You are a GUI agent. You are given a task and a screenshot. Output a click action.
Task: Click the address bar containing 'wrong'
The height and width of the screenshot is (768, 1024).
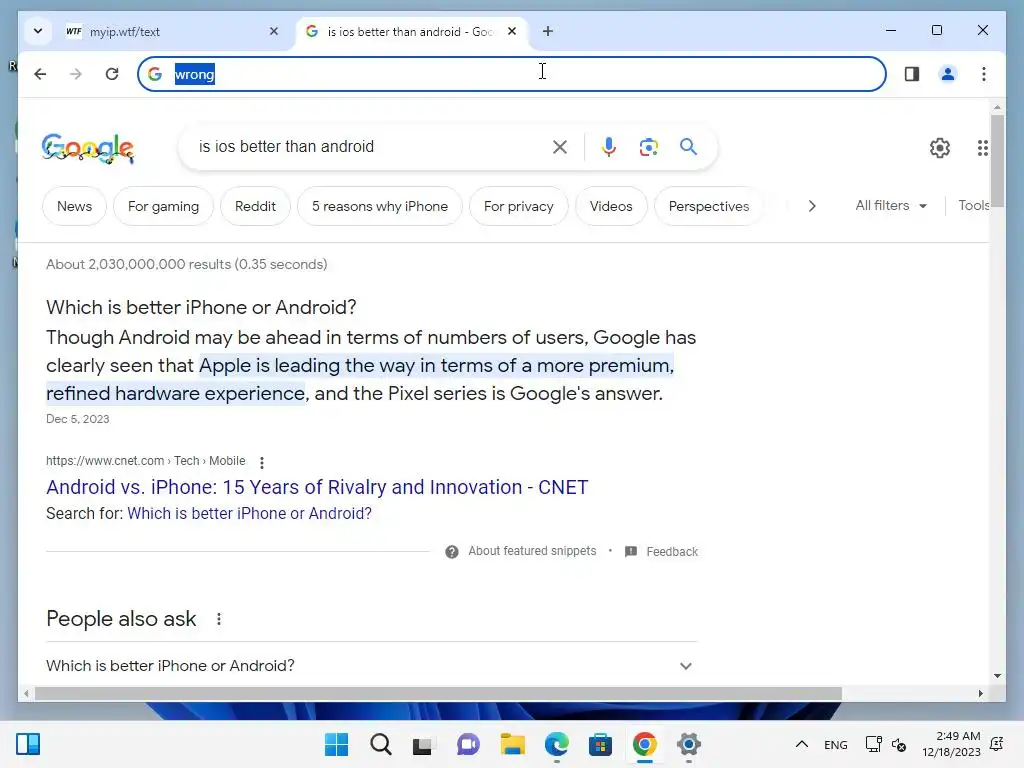511,74
